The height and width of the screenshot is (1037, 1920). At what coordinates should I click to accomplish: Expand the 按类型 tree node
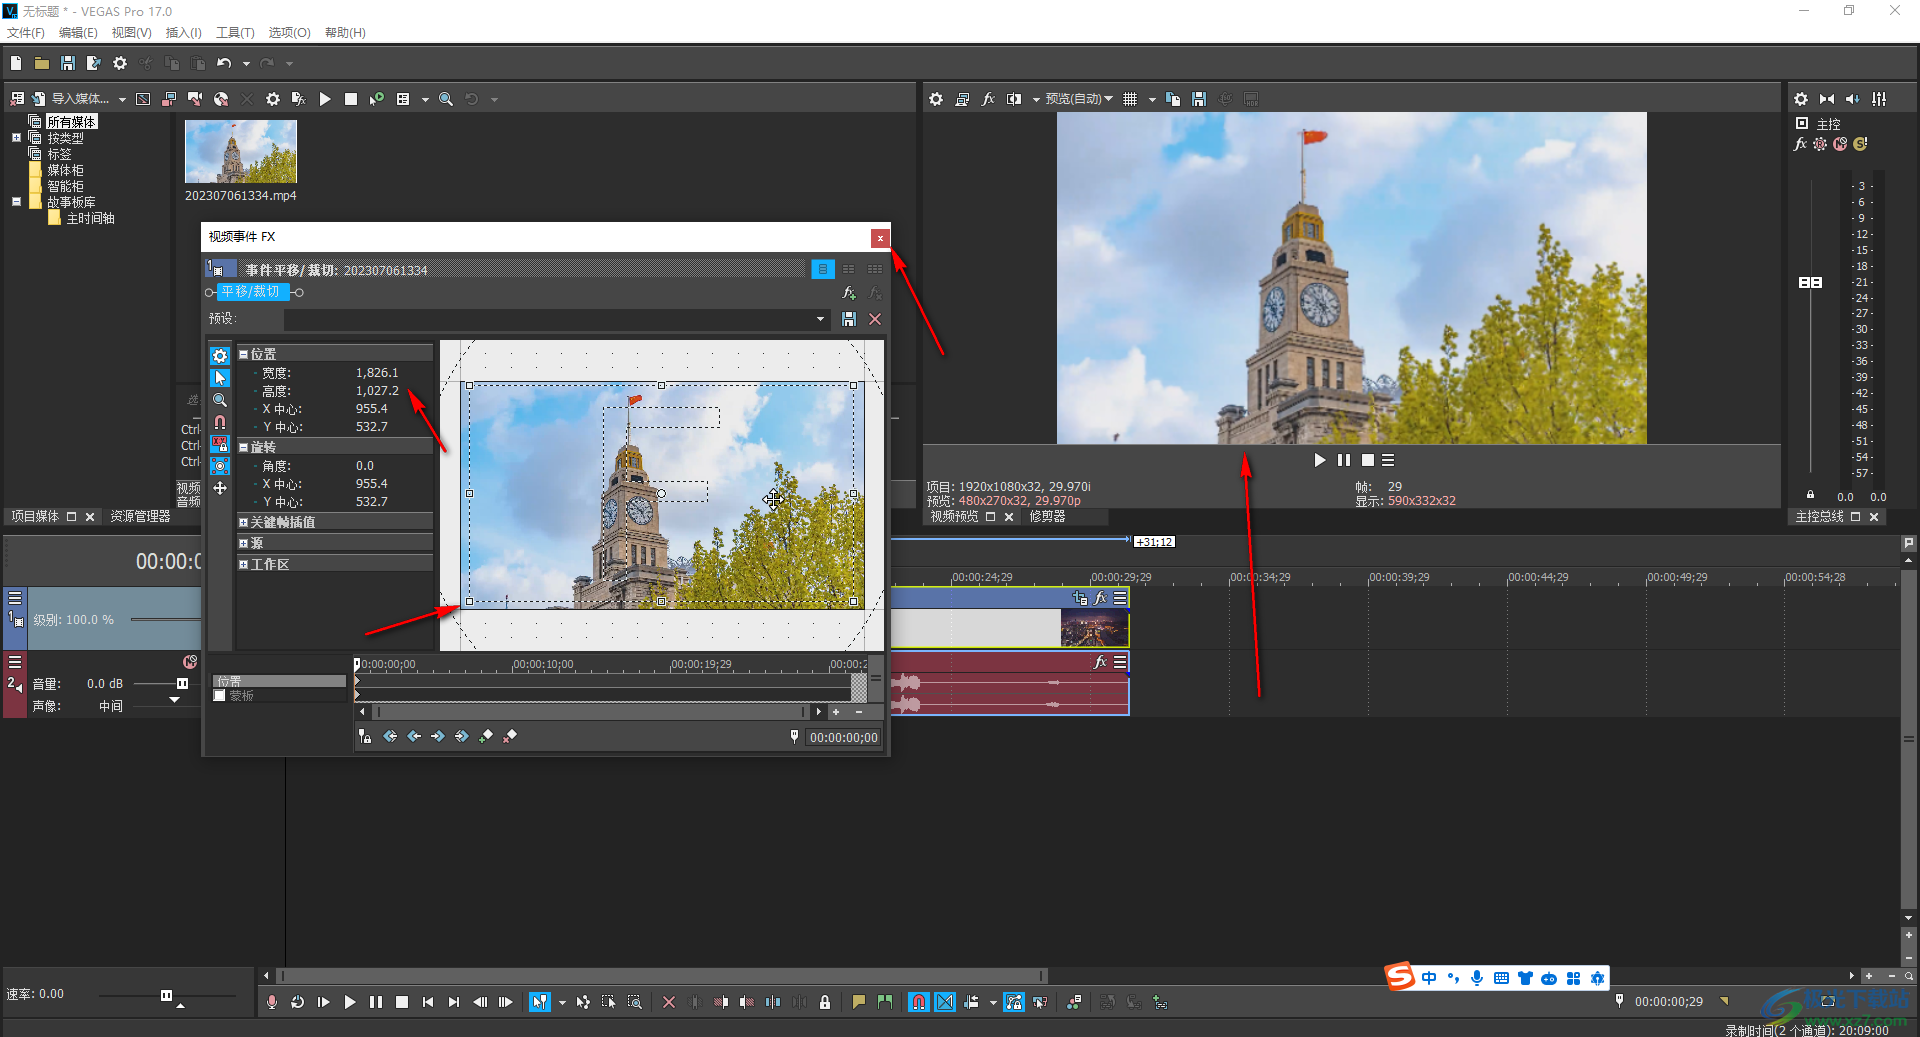[x=16, y=138]
